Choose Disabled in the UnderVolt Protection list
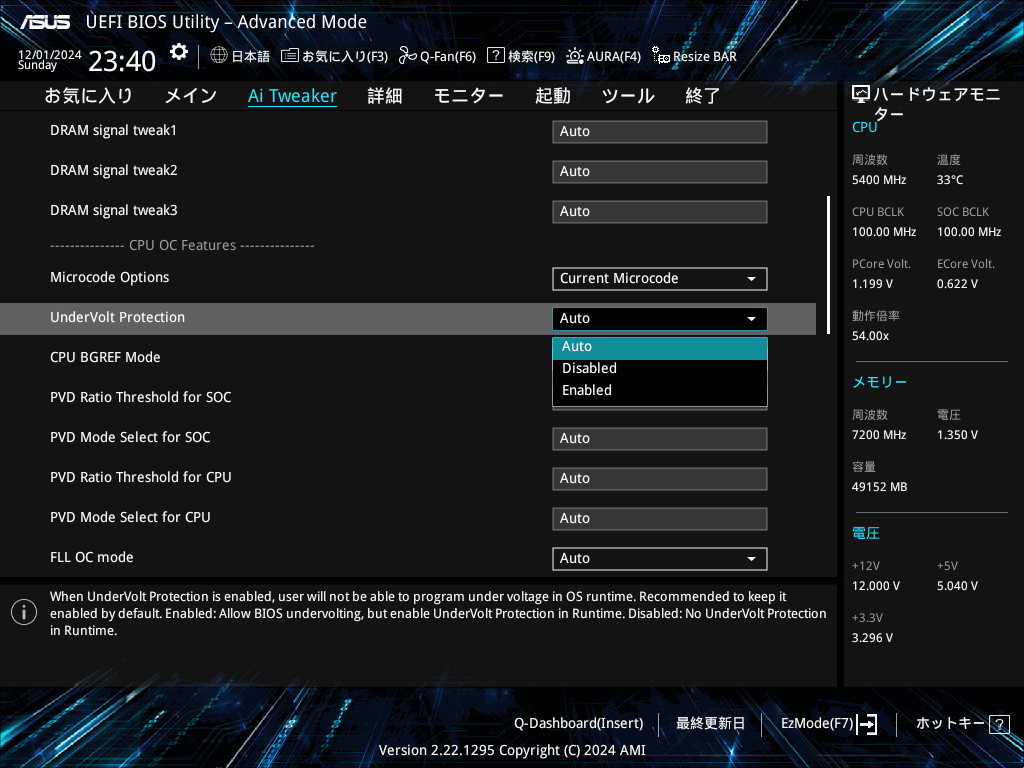This screenshot has width=1024, height=768. click(660, 368)
